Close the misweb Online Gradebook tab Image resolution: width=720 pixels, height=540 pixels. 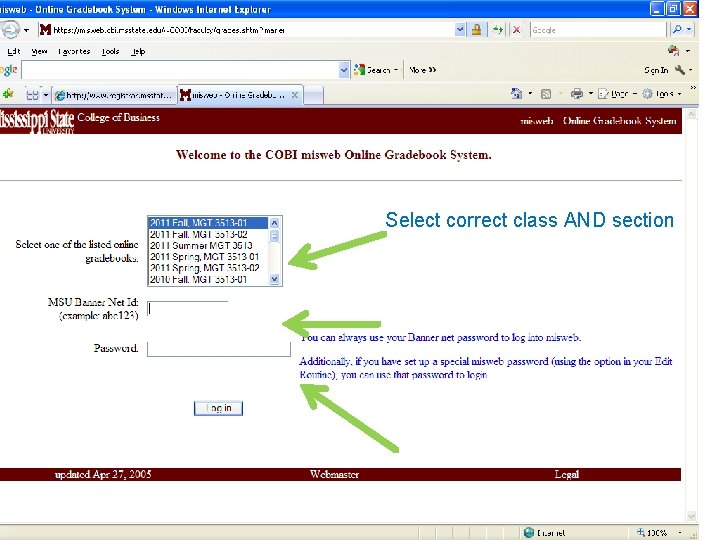point(295,95)
